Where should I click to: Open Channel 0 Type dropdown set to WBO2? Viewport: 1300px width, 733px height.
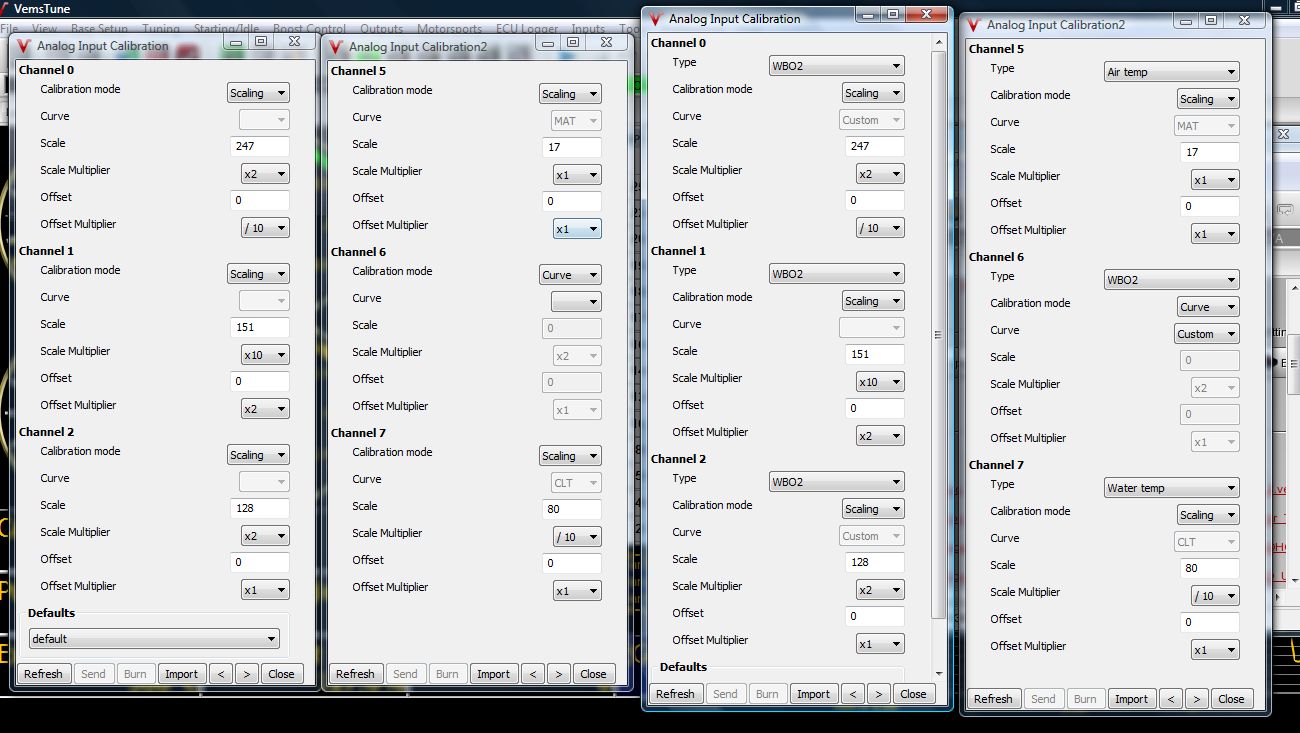836,66
